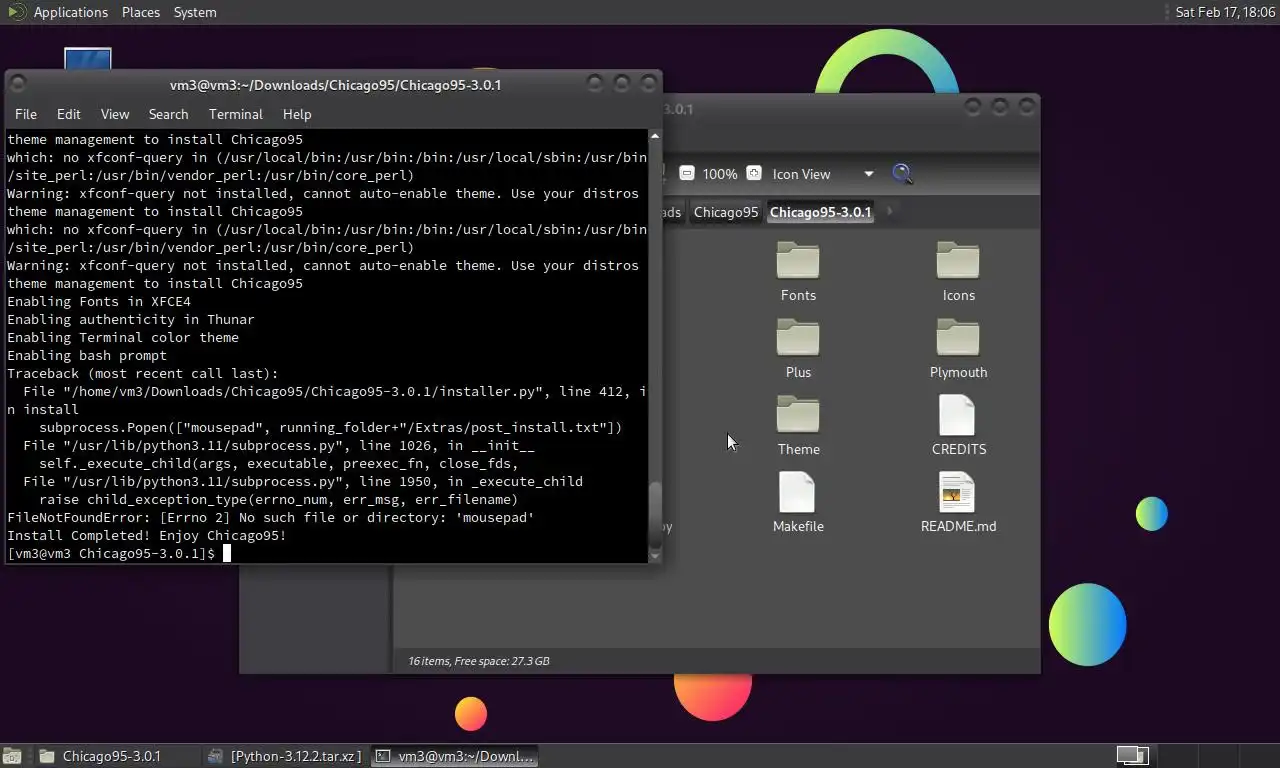The image size is (1280, 768).
Task: Open the terminal View menu
Action: (115, 114)
